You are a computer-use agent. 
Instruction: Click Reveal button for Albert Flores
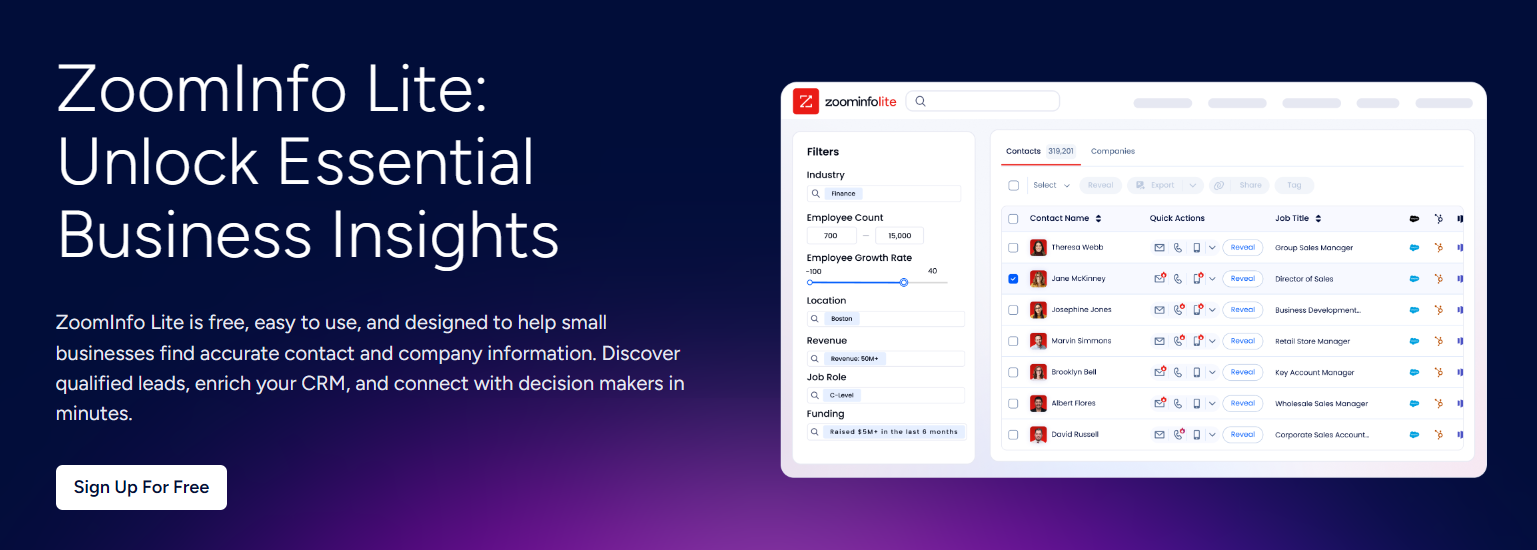pyautogui.click(x=1242, y=403)
